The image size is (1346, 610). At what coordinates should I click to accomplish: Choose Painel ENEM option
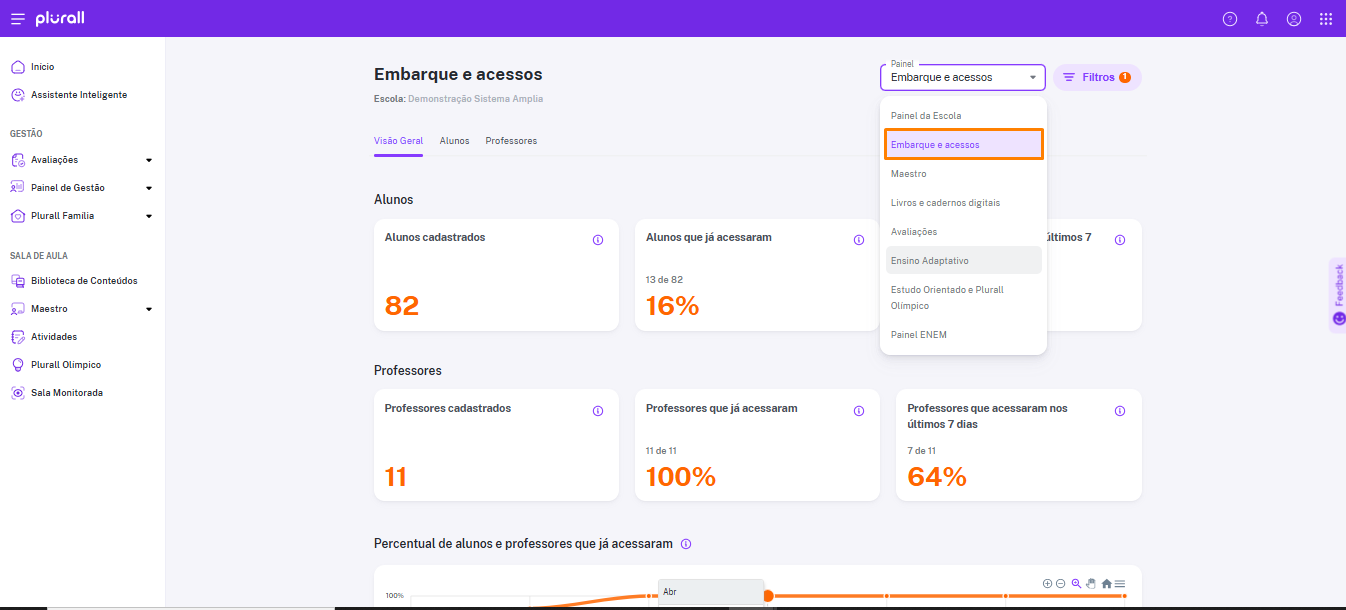[x=963, y=335]
